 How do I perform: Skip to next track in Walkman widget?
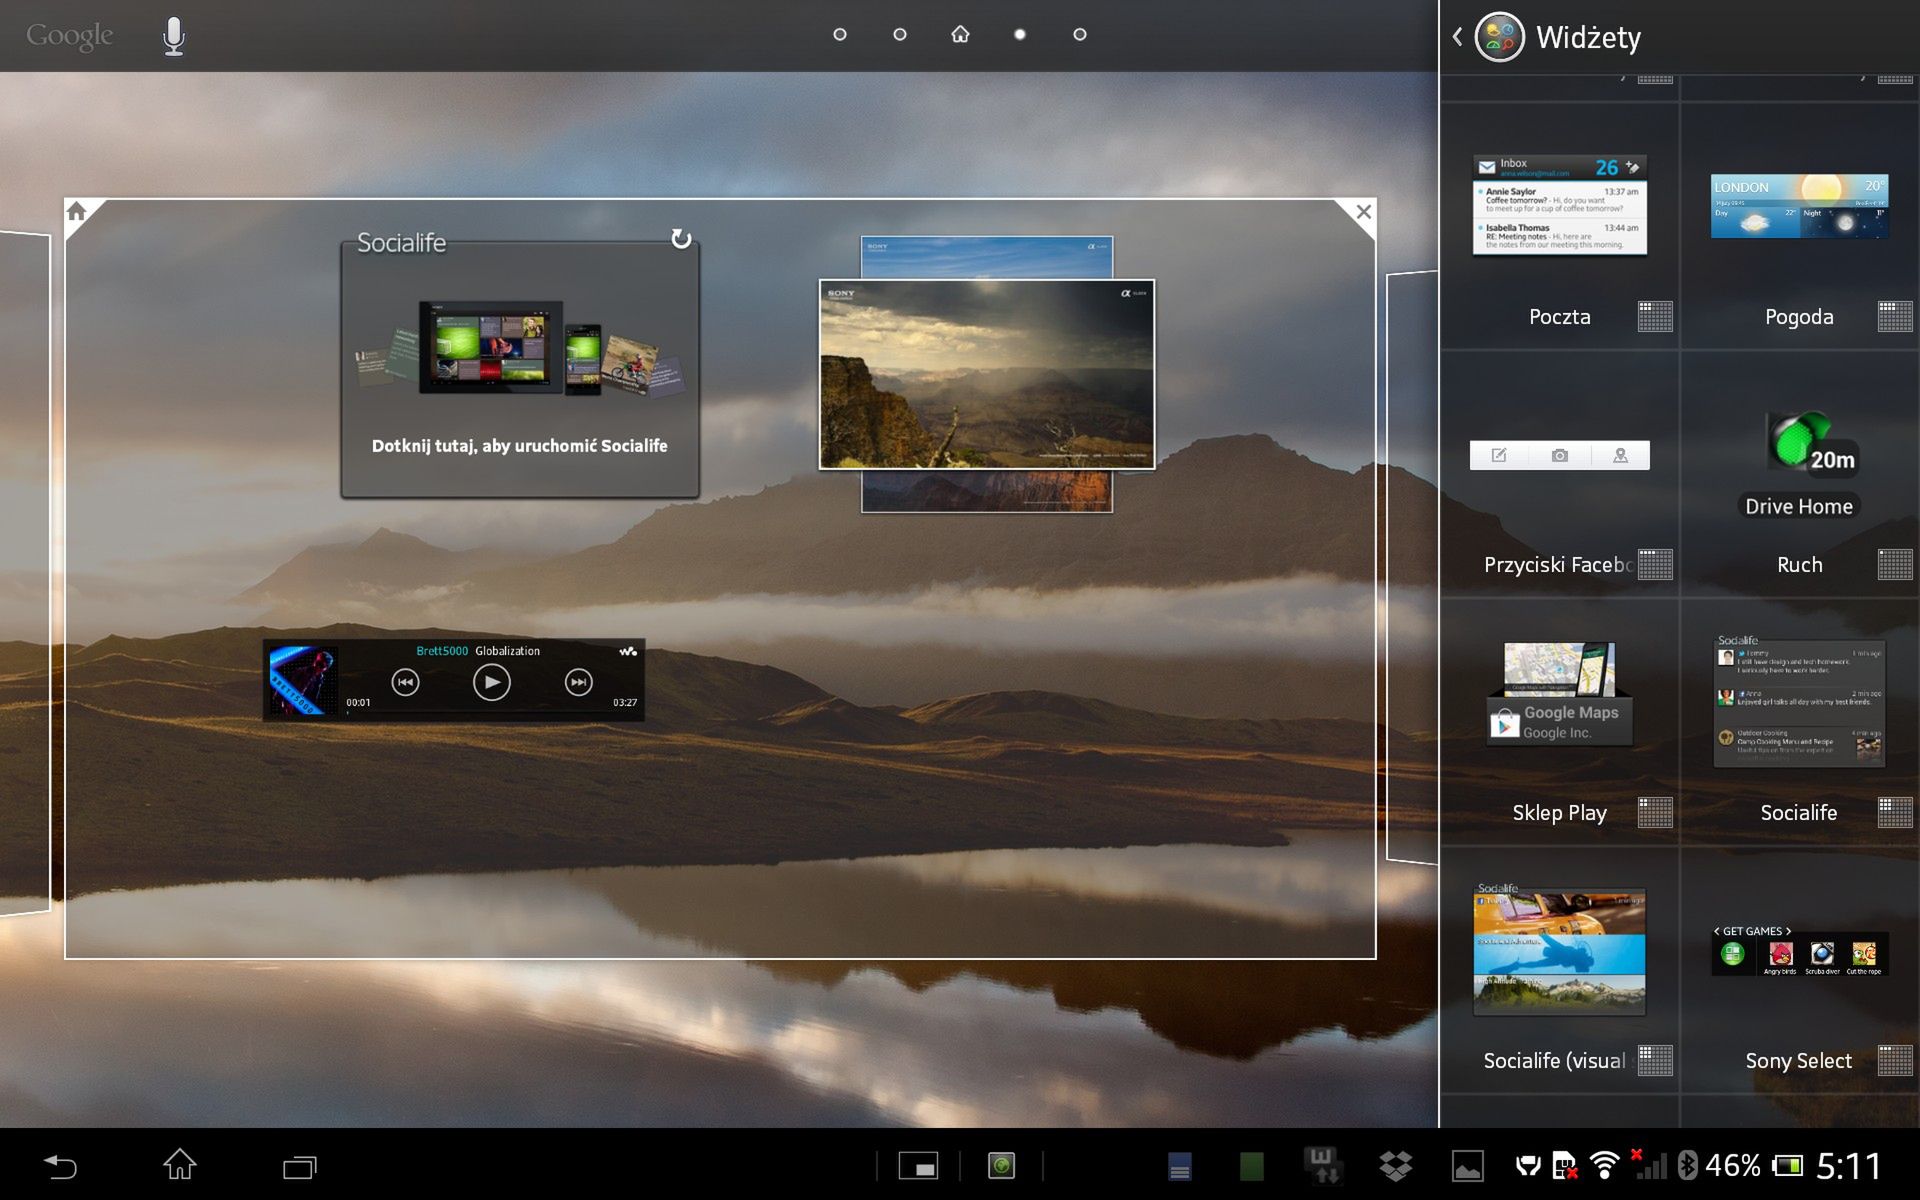point(578,683)
